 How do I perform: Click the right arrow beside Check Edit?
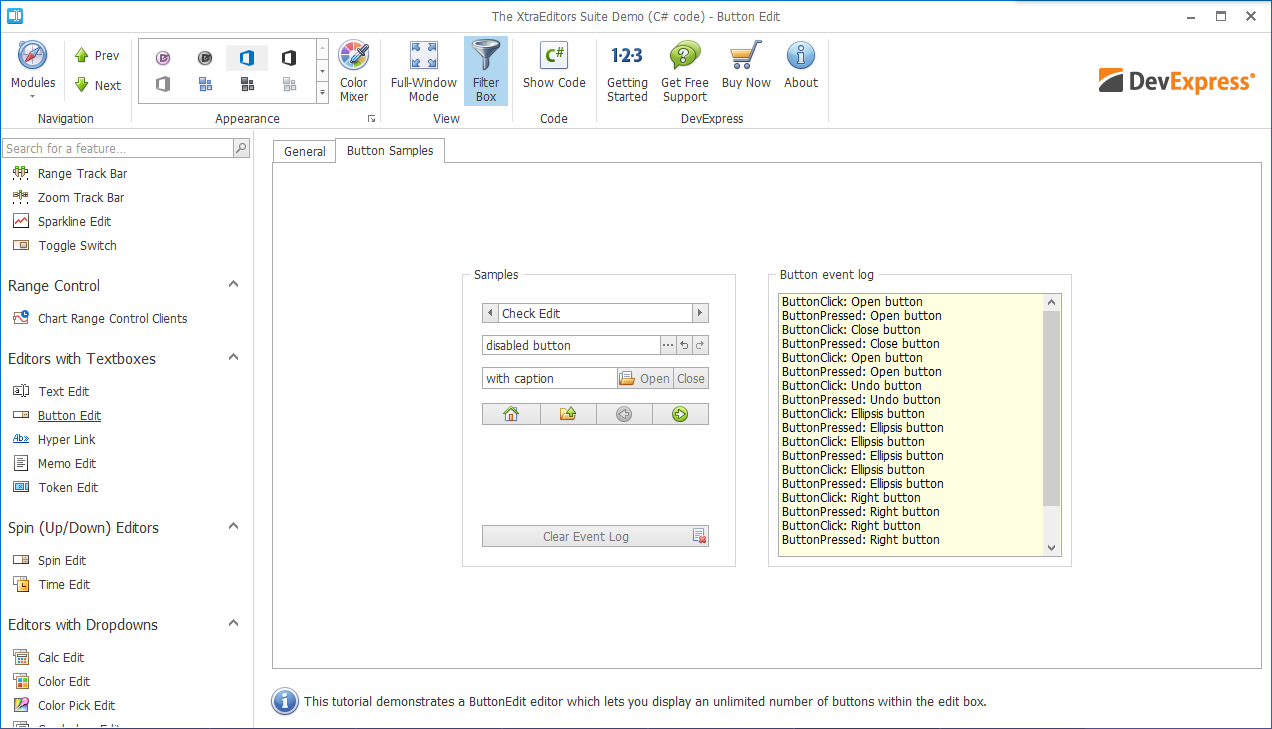tap(700, 313)
